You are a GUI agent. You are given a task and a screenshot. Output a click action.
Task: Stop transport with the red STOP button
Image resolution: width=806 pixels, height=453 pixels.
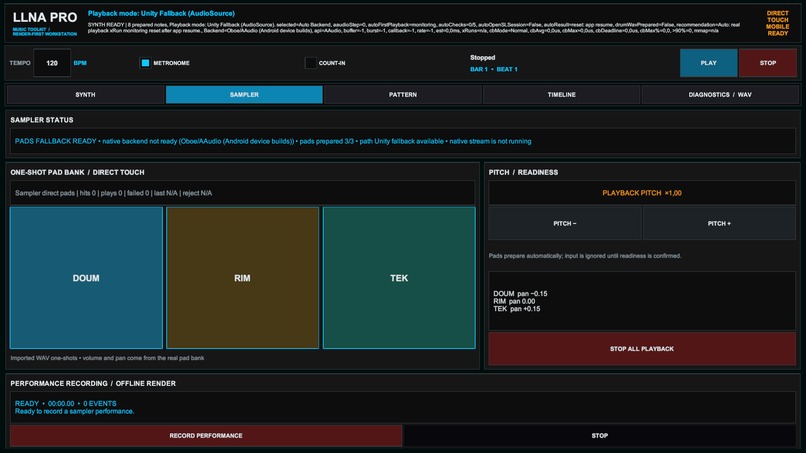click(x=768, y=63)
